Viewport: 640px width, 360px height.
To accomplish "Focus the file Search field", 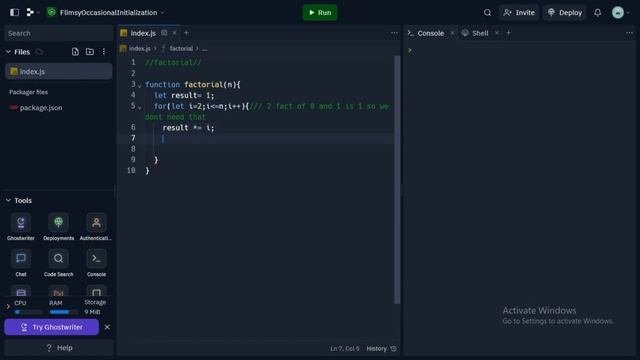I will 58,33.
